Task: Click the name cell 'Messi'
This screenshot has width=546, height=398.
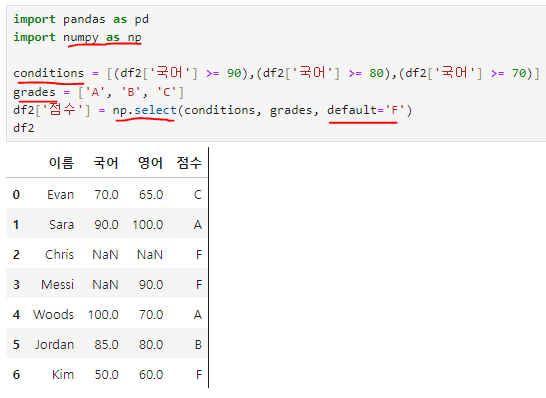Action: pyautogui.click(x=57, y=284)
